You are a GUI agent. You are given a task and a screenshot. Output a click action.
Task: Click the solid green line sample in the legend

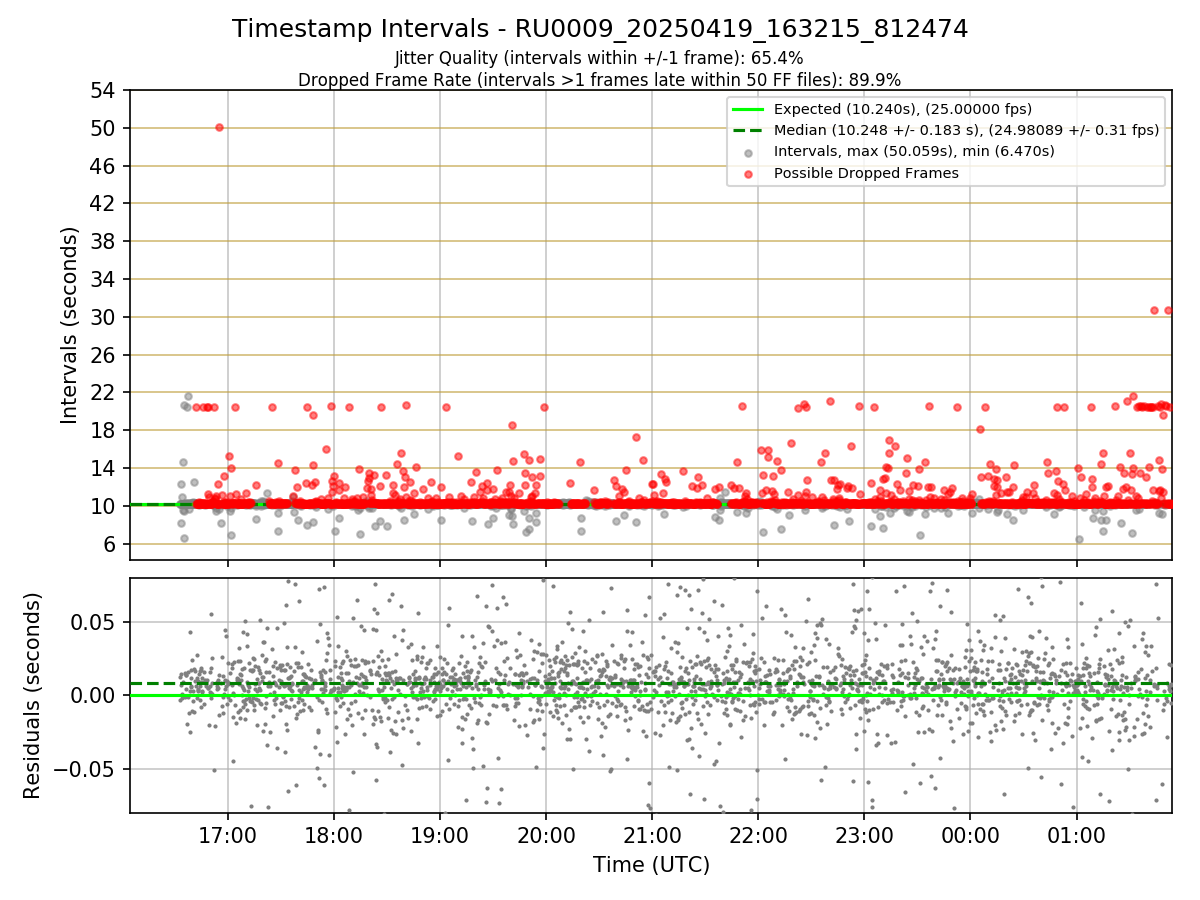pos(748,109)
